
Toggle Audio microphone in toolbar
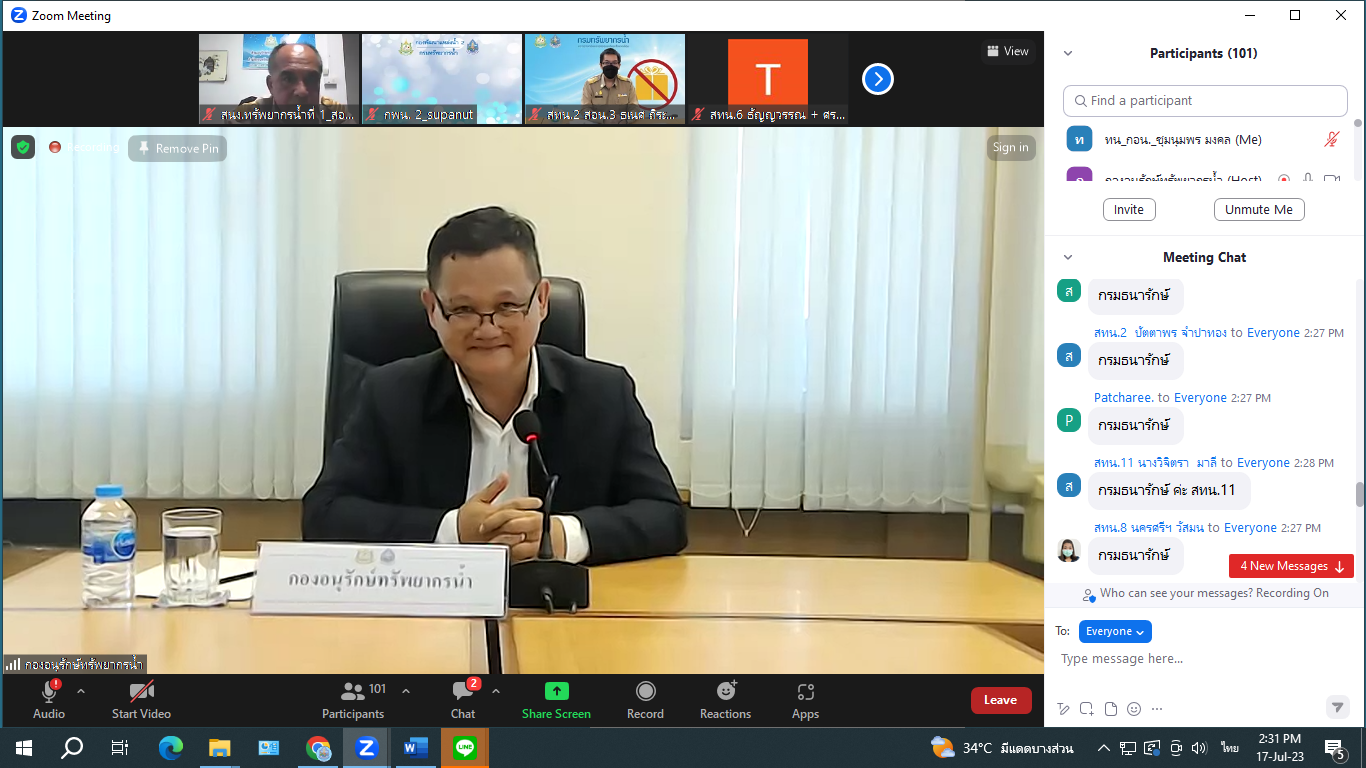(x=48, y=692)
